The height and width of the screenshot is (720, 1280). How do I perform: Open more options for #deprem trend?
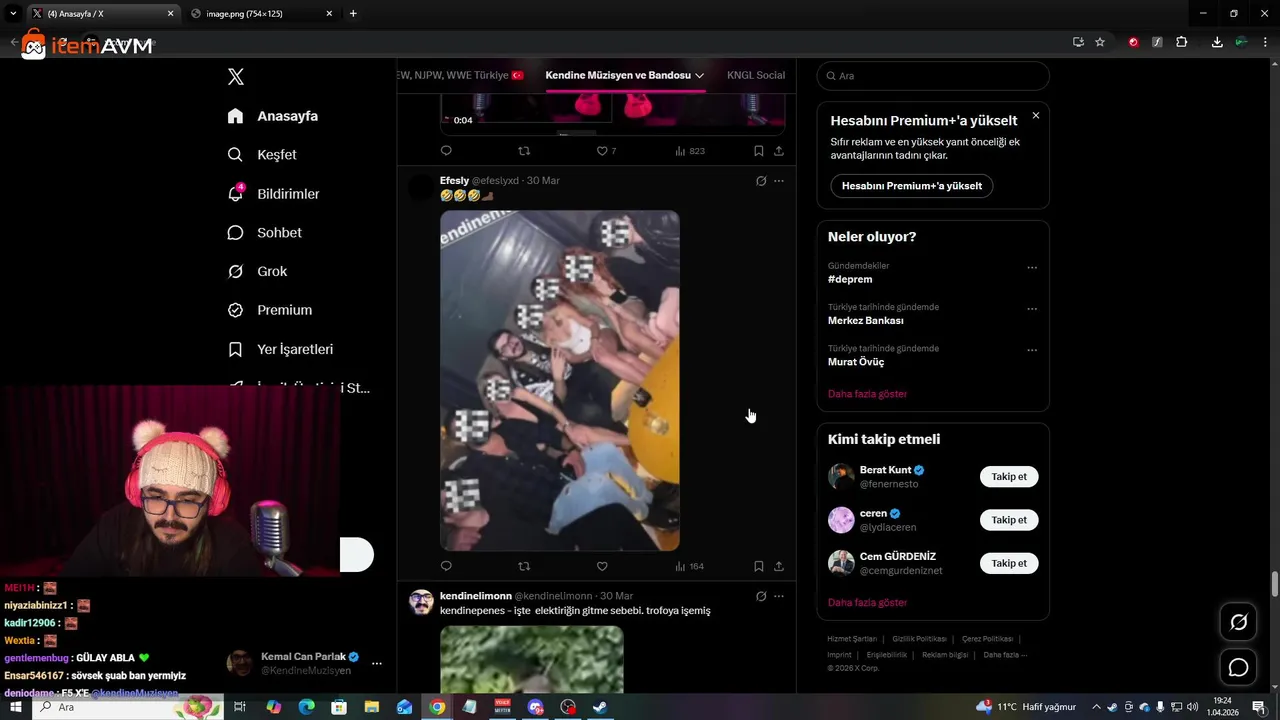point(1032,268)
